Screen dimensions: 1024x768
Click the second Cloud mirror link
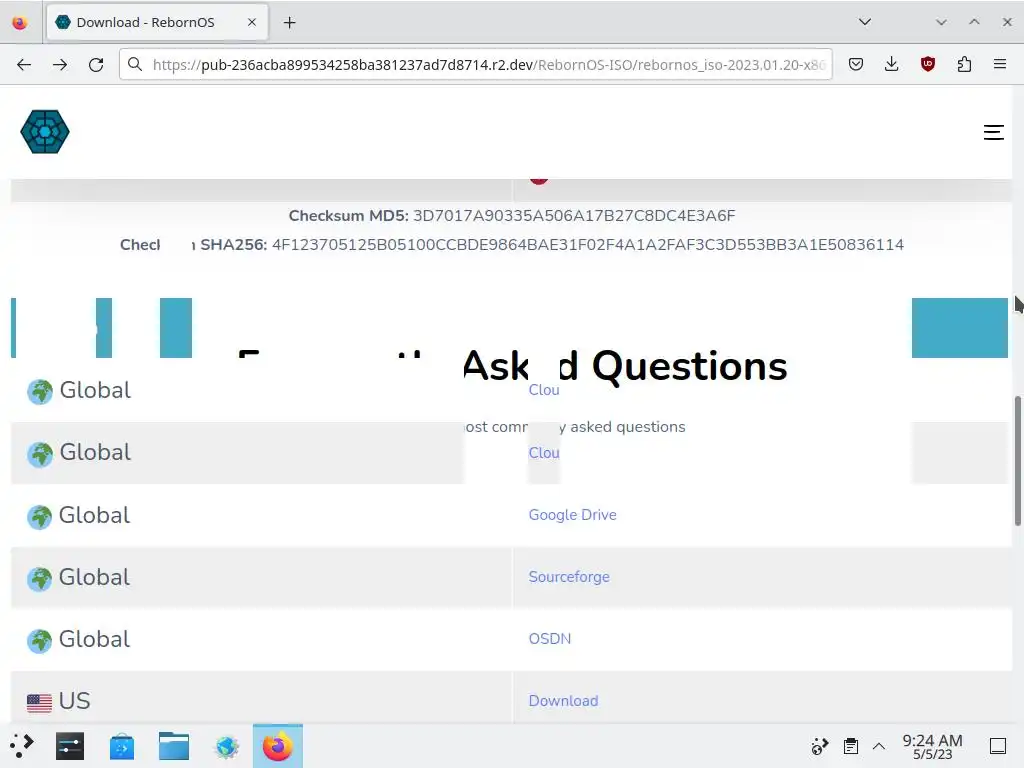(544, 453)
